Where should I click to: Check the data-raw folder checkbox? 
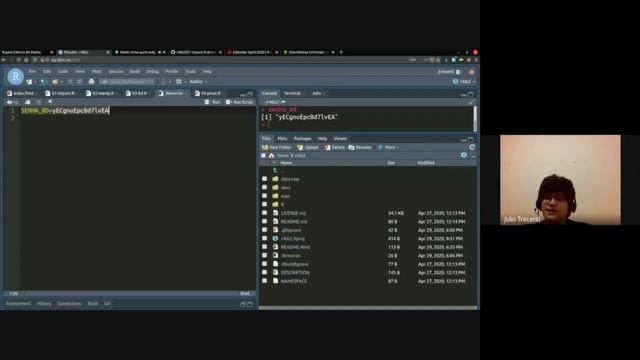pos(264,179)
